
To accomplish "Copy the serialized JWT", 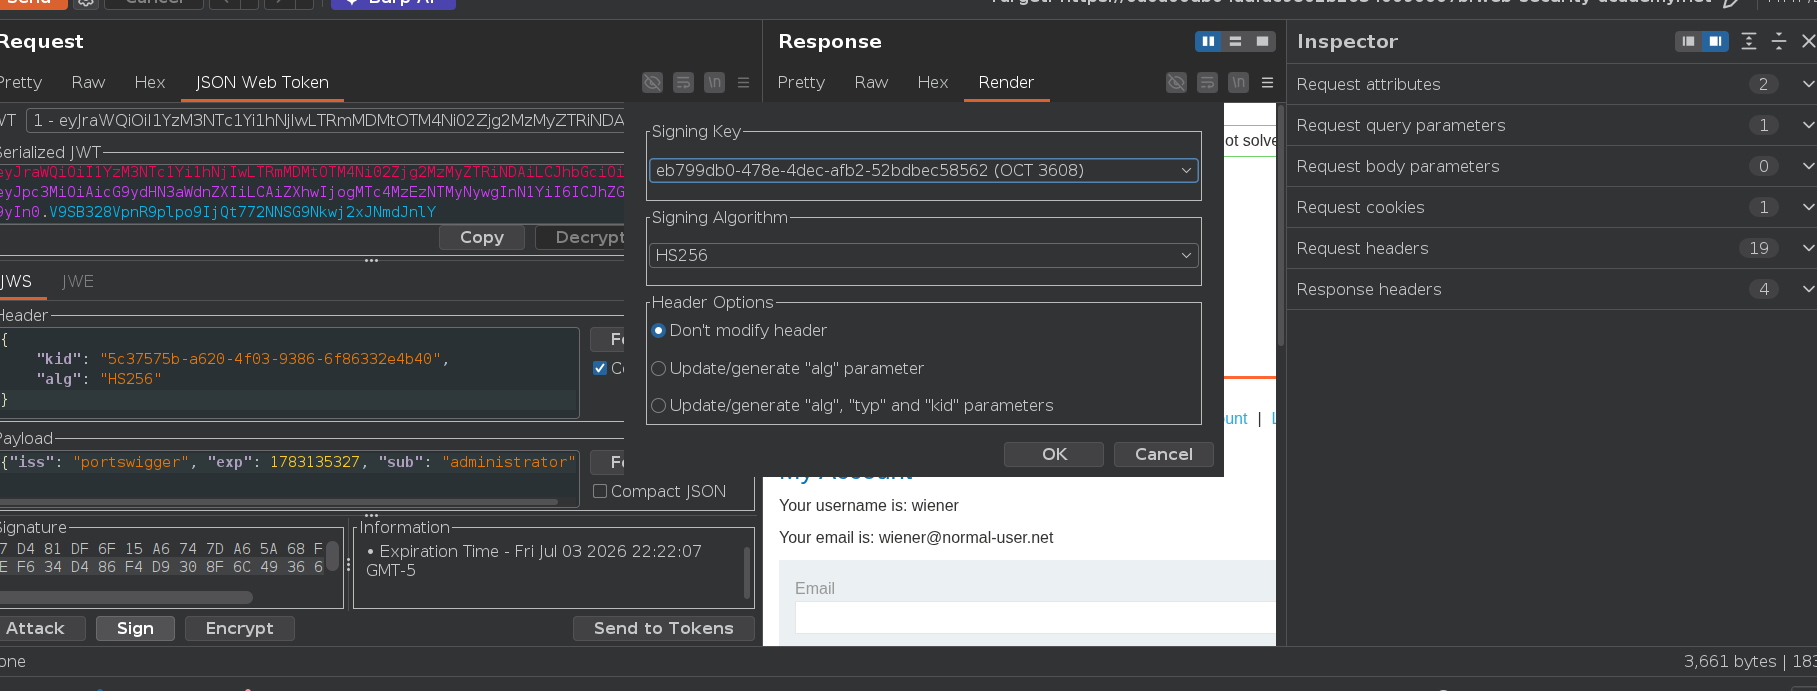I will click(482, 237).
